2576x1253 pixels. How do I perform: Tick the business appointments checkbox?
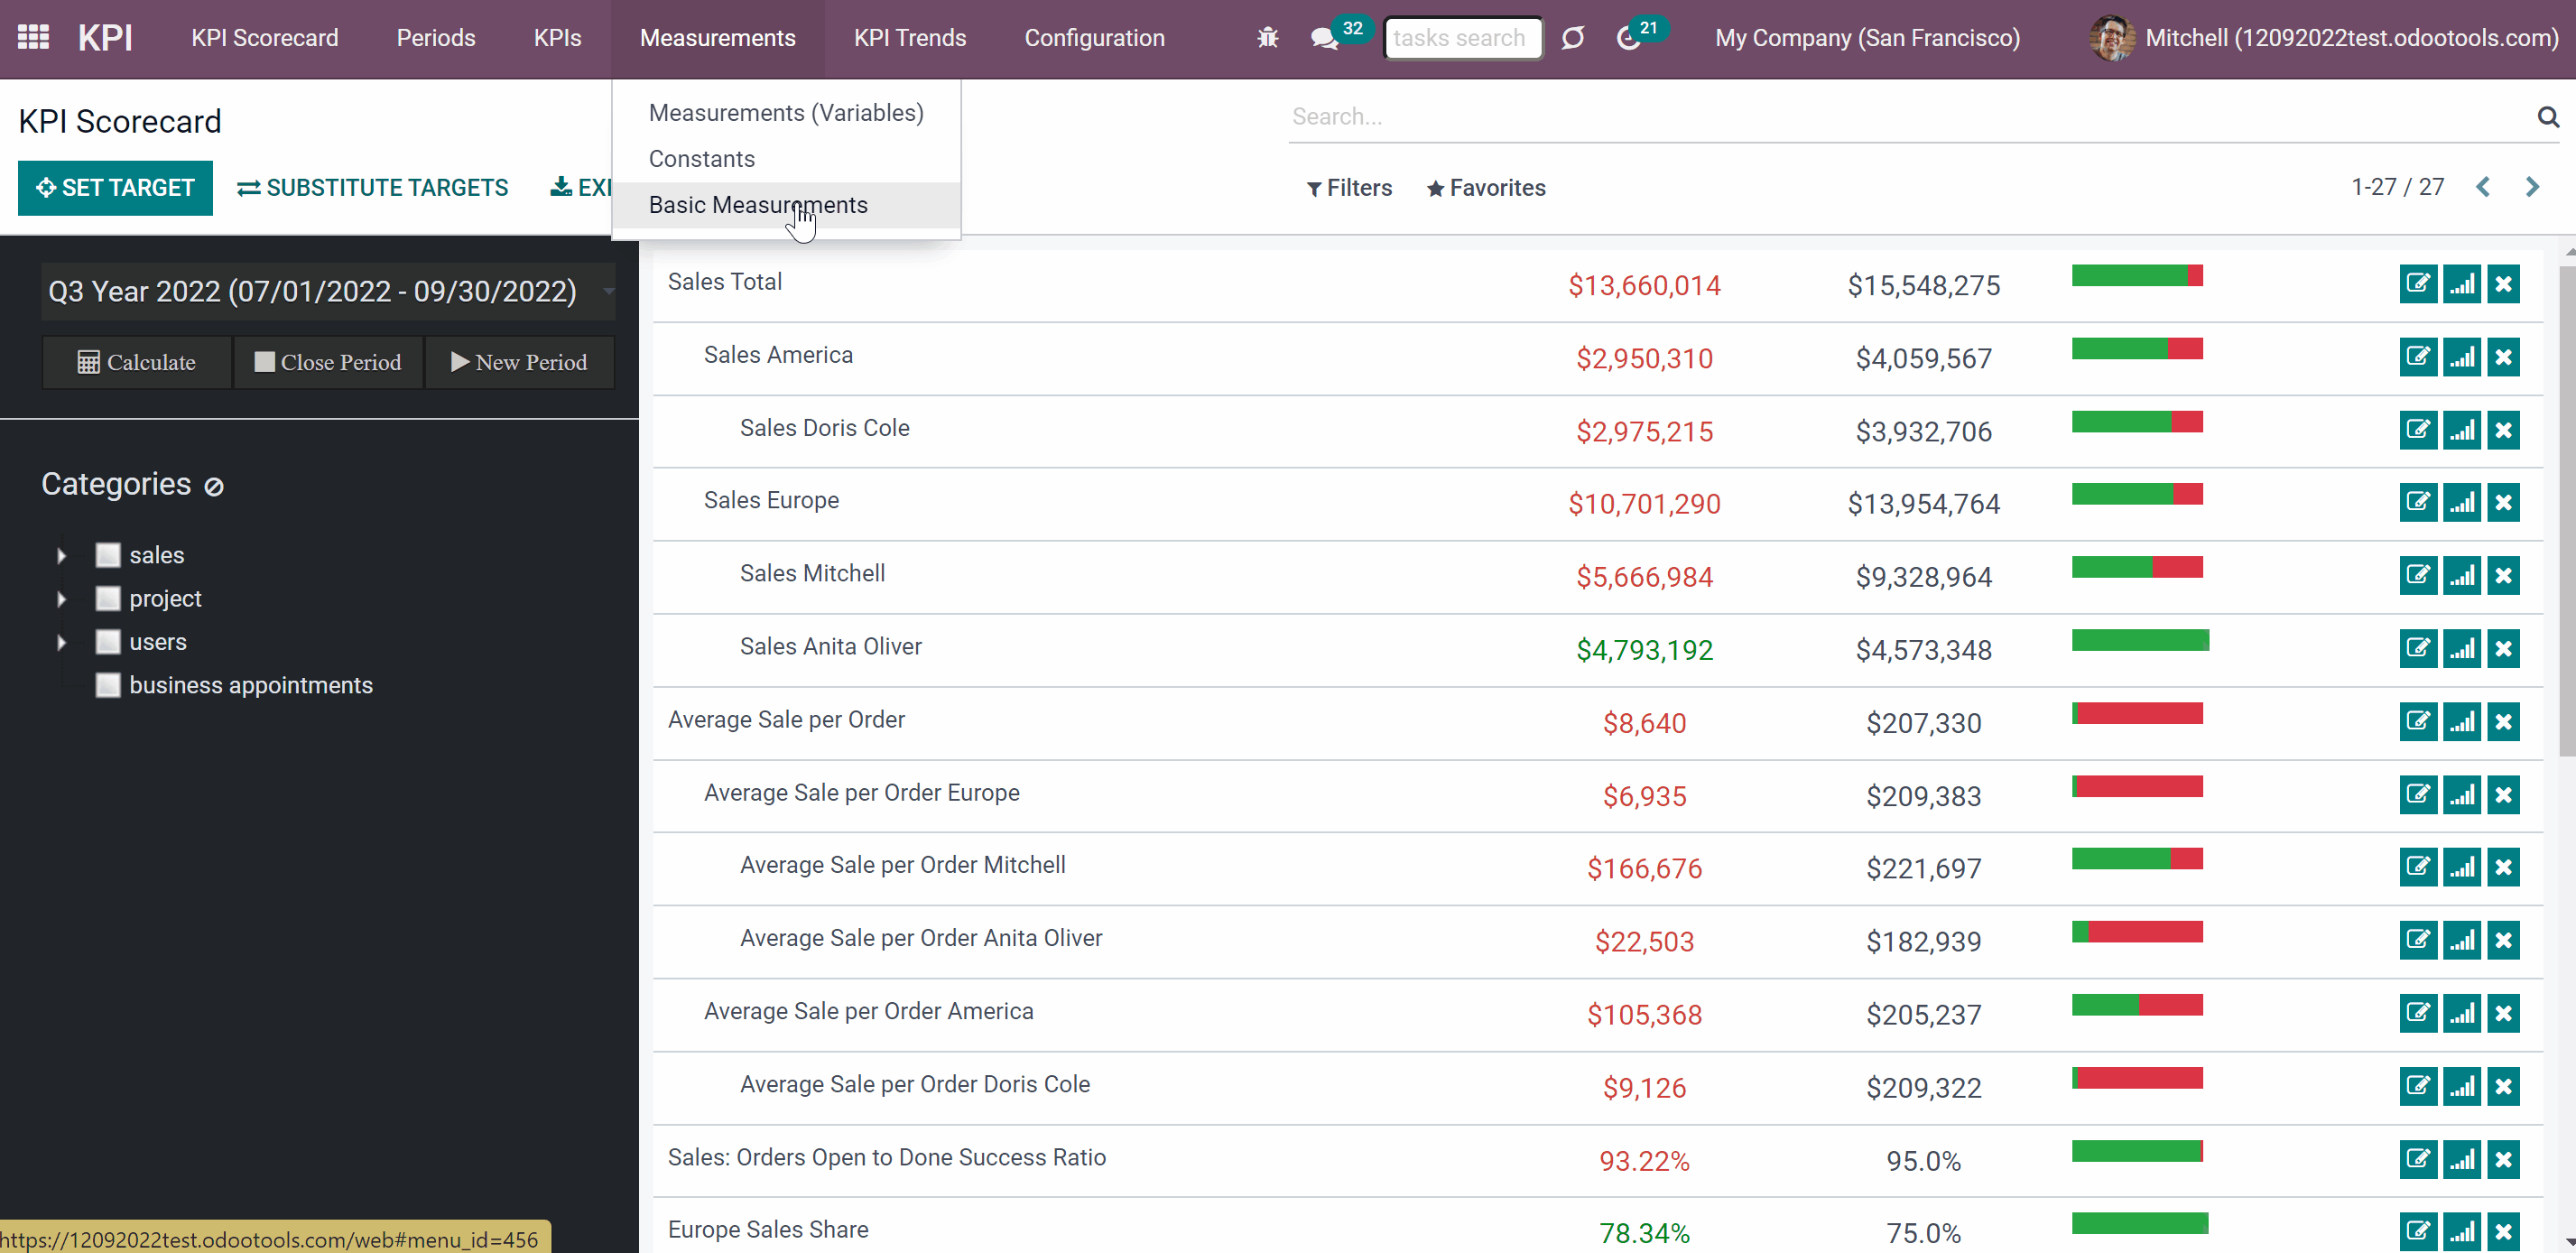tap(108, 685)
